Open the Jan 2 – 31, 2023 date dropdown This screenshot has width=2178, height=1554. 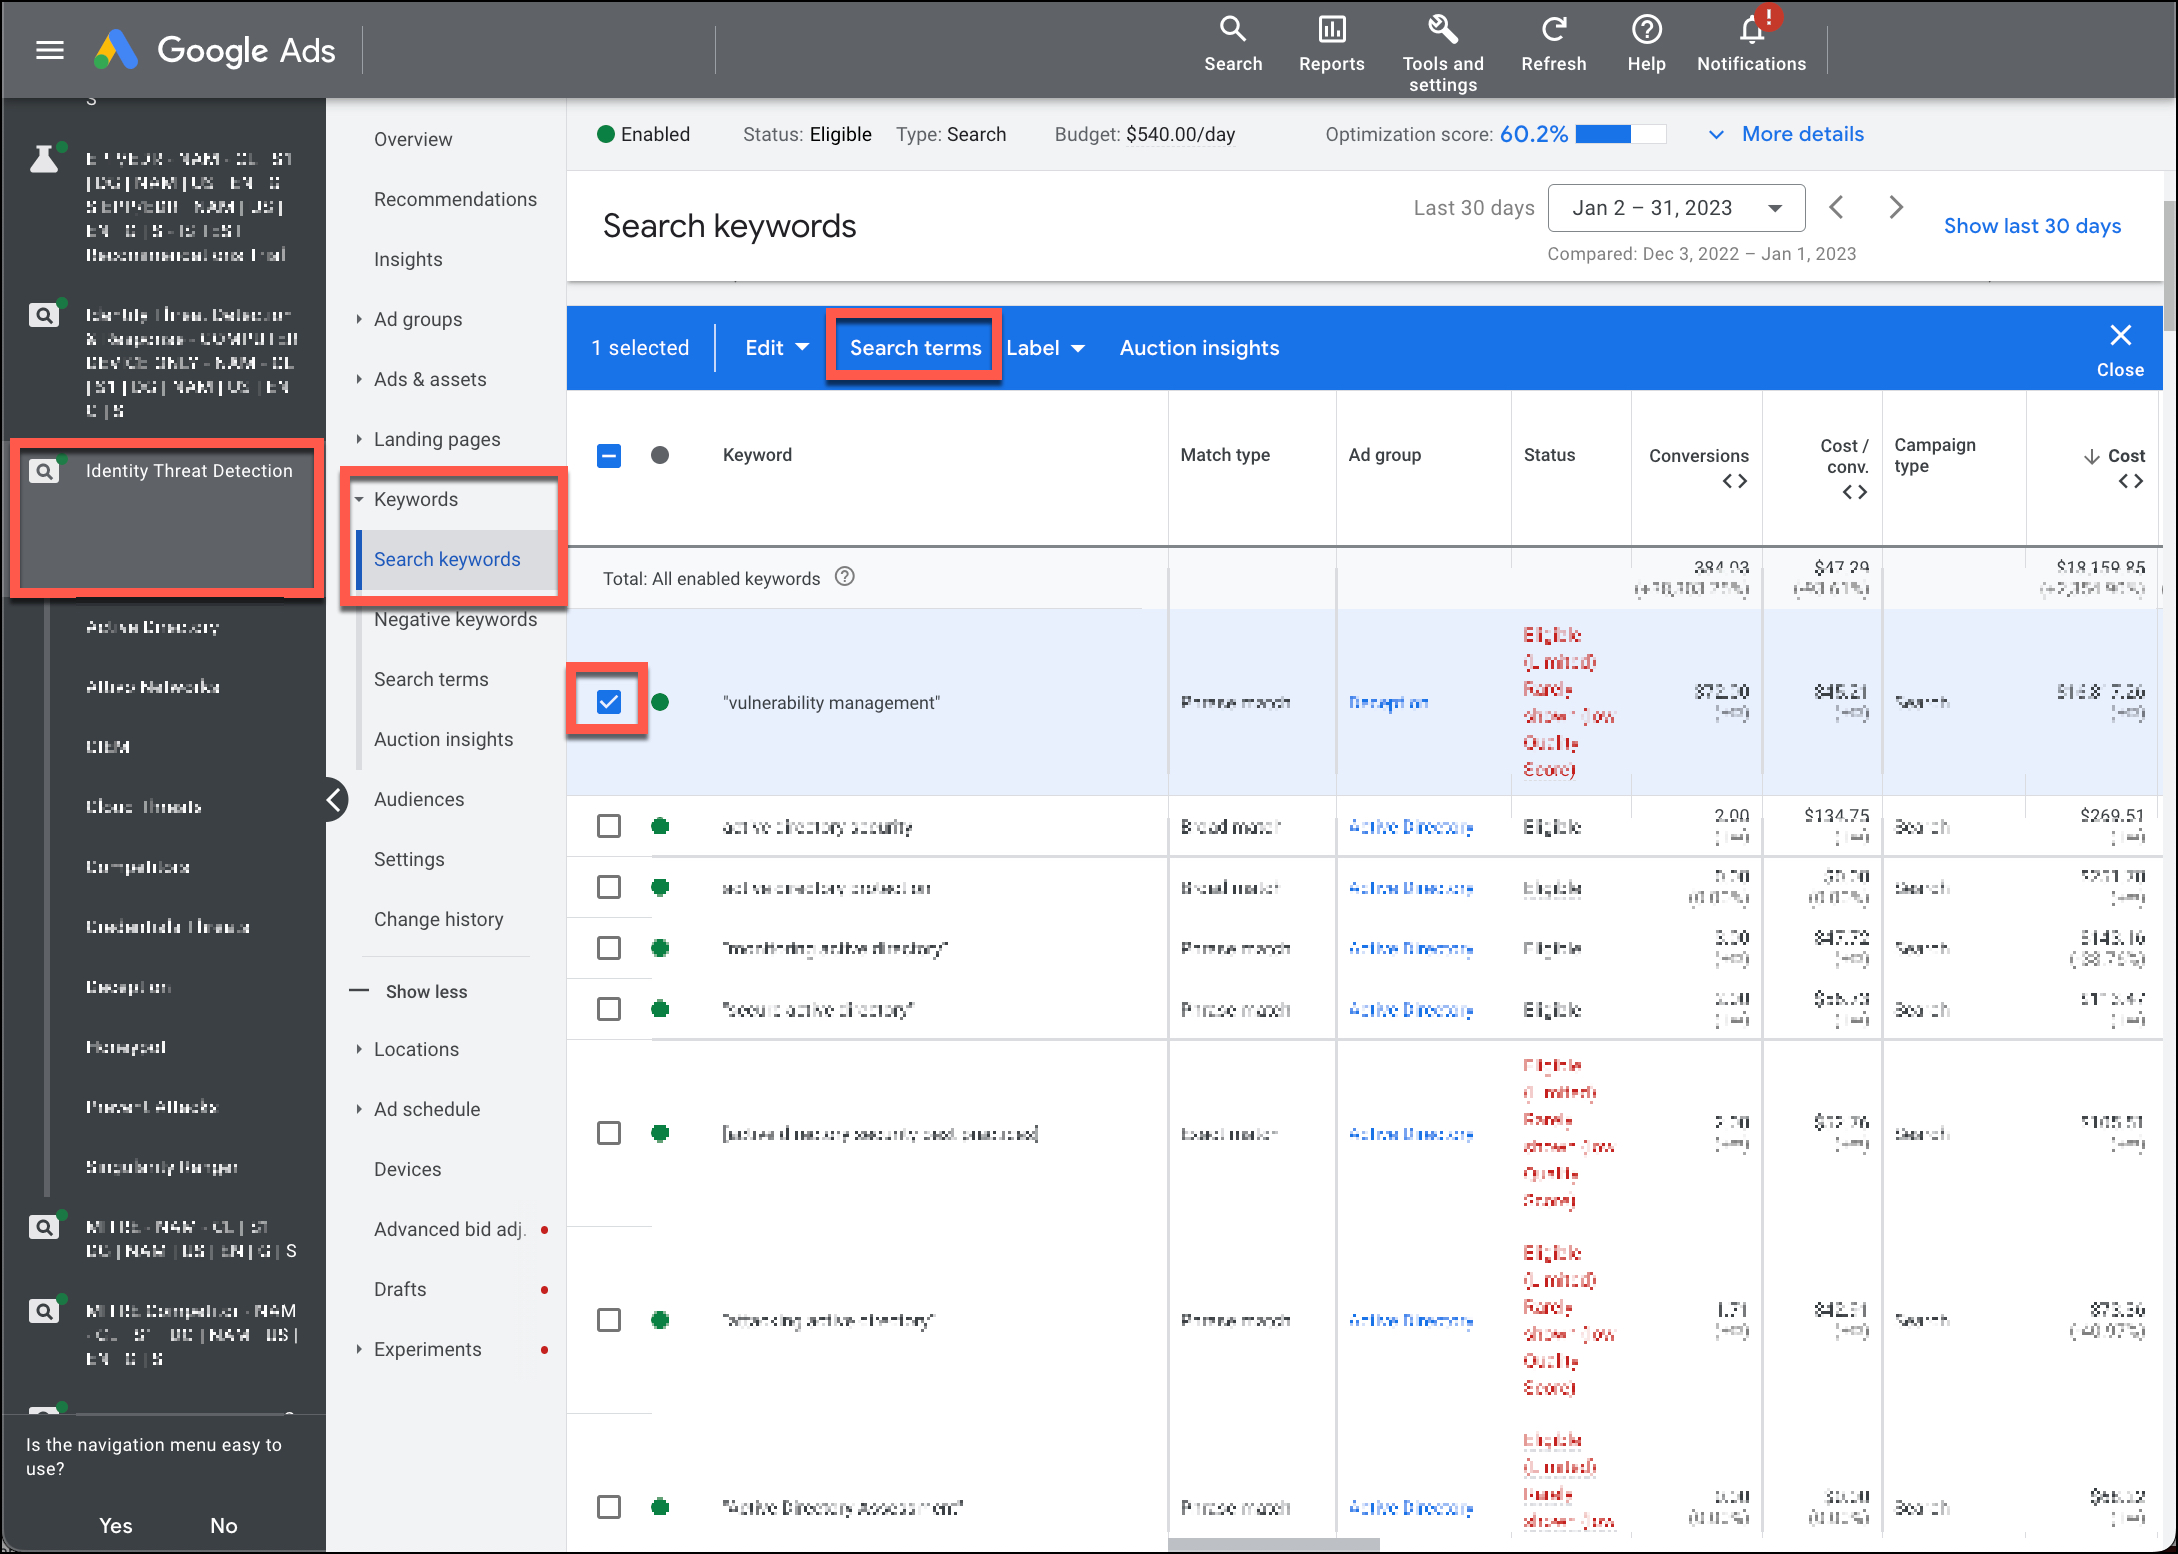(1676, 208)
